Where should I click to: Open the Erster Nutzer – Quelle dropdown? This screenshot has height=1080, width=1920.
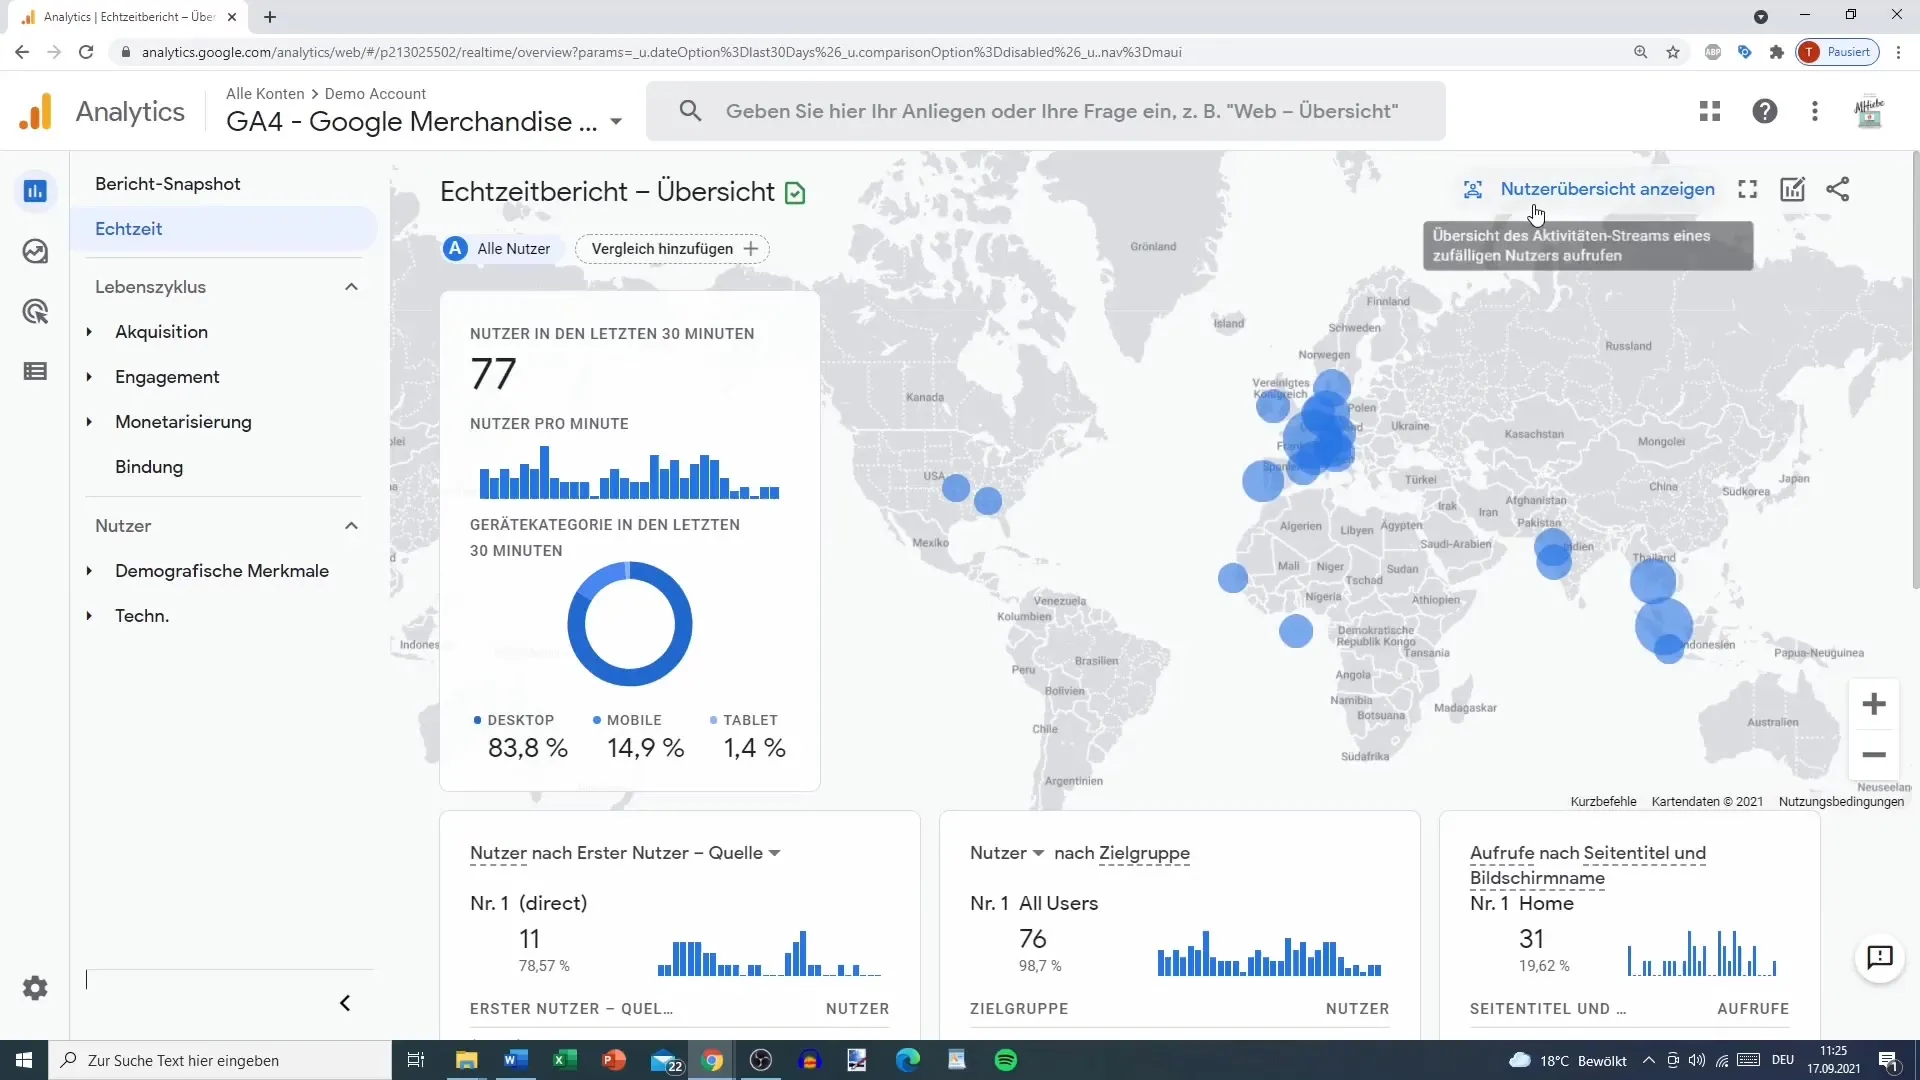tap(774, 853)
